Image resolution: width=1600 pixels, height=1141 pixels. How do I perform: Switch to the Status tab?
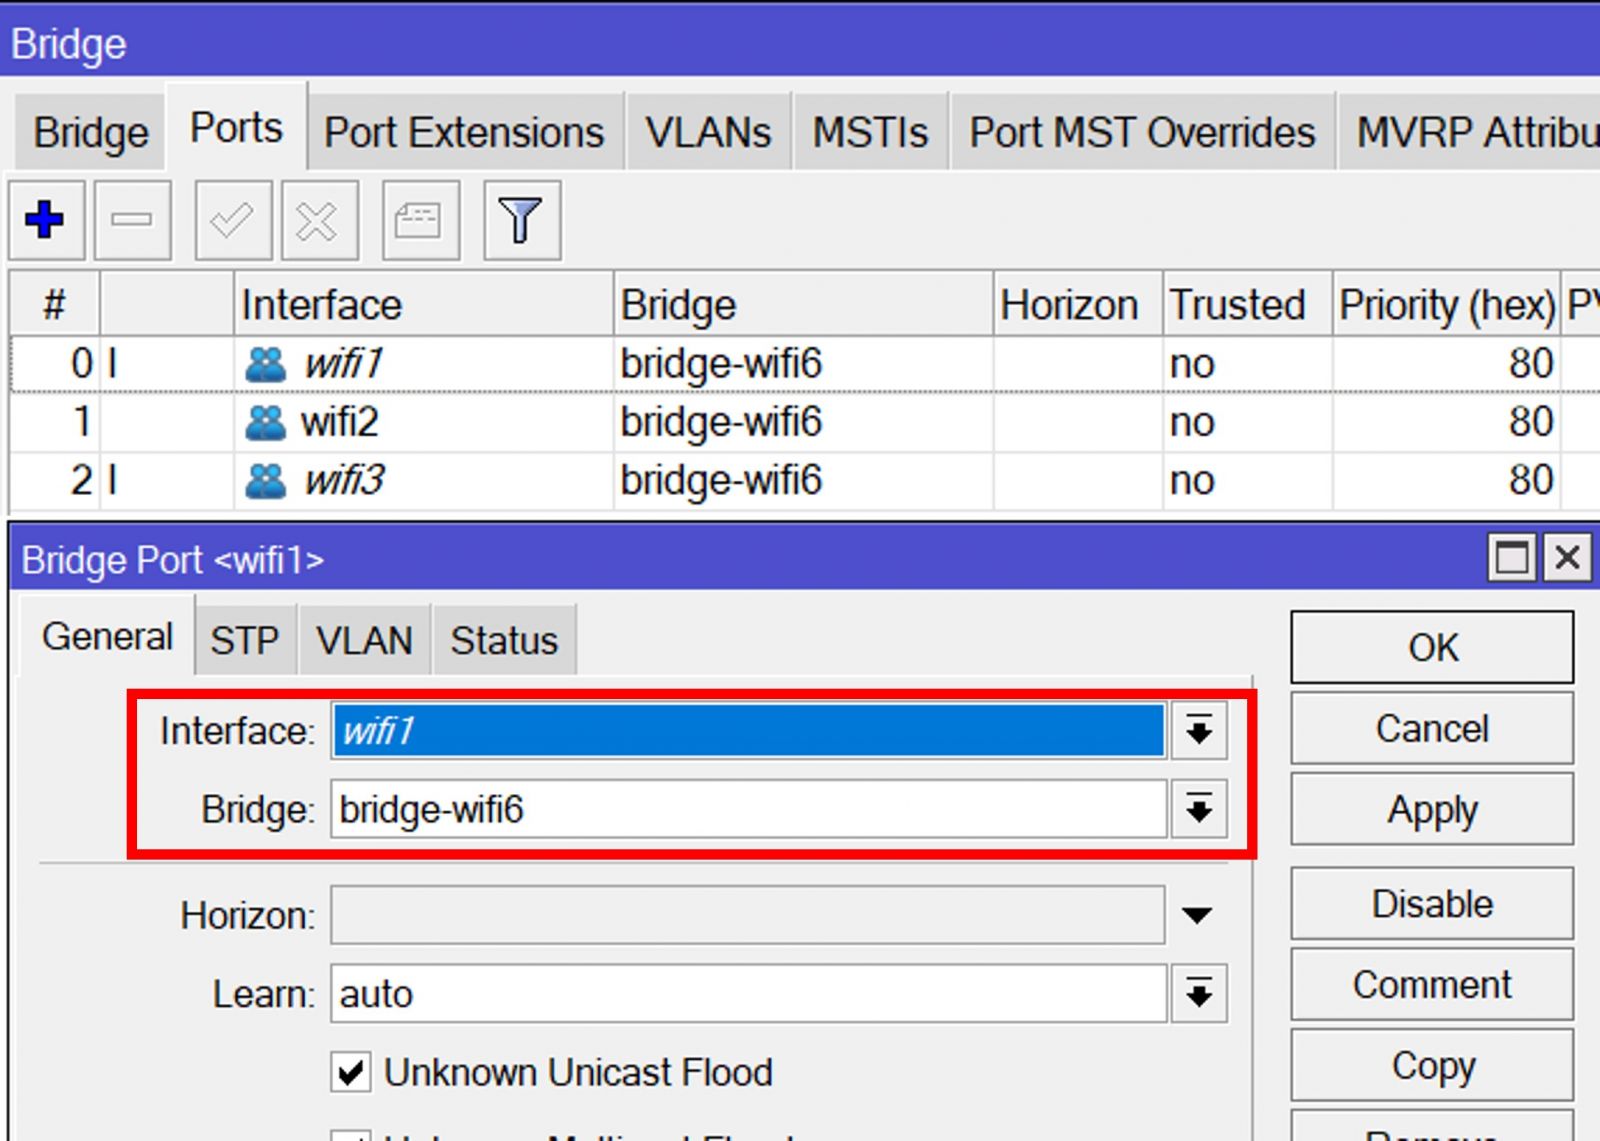click(x=504, y=640)
